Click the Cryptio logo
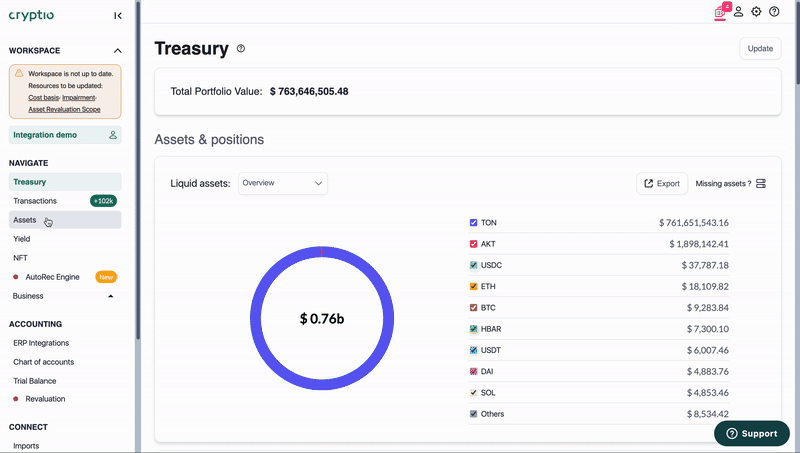This screenshot has width=800, height=453. pyautogui.click(x=31, y=15)
